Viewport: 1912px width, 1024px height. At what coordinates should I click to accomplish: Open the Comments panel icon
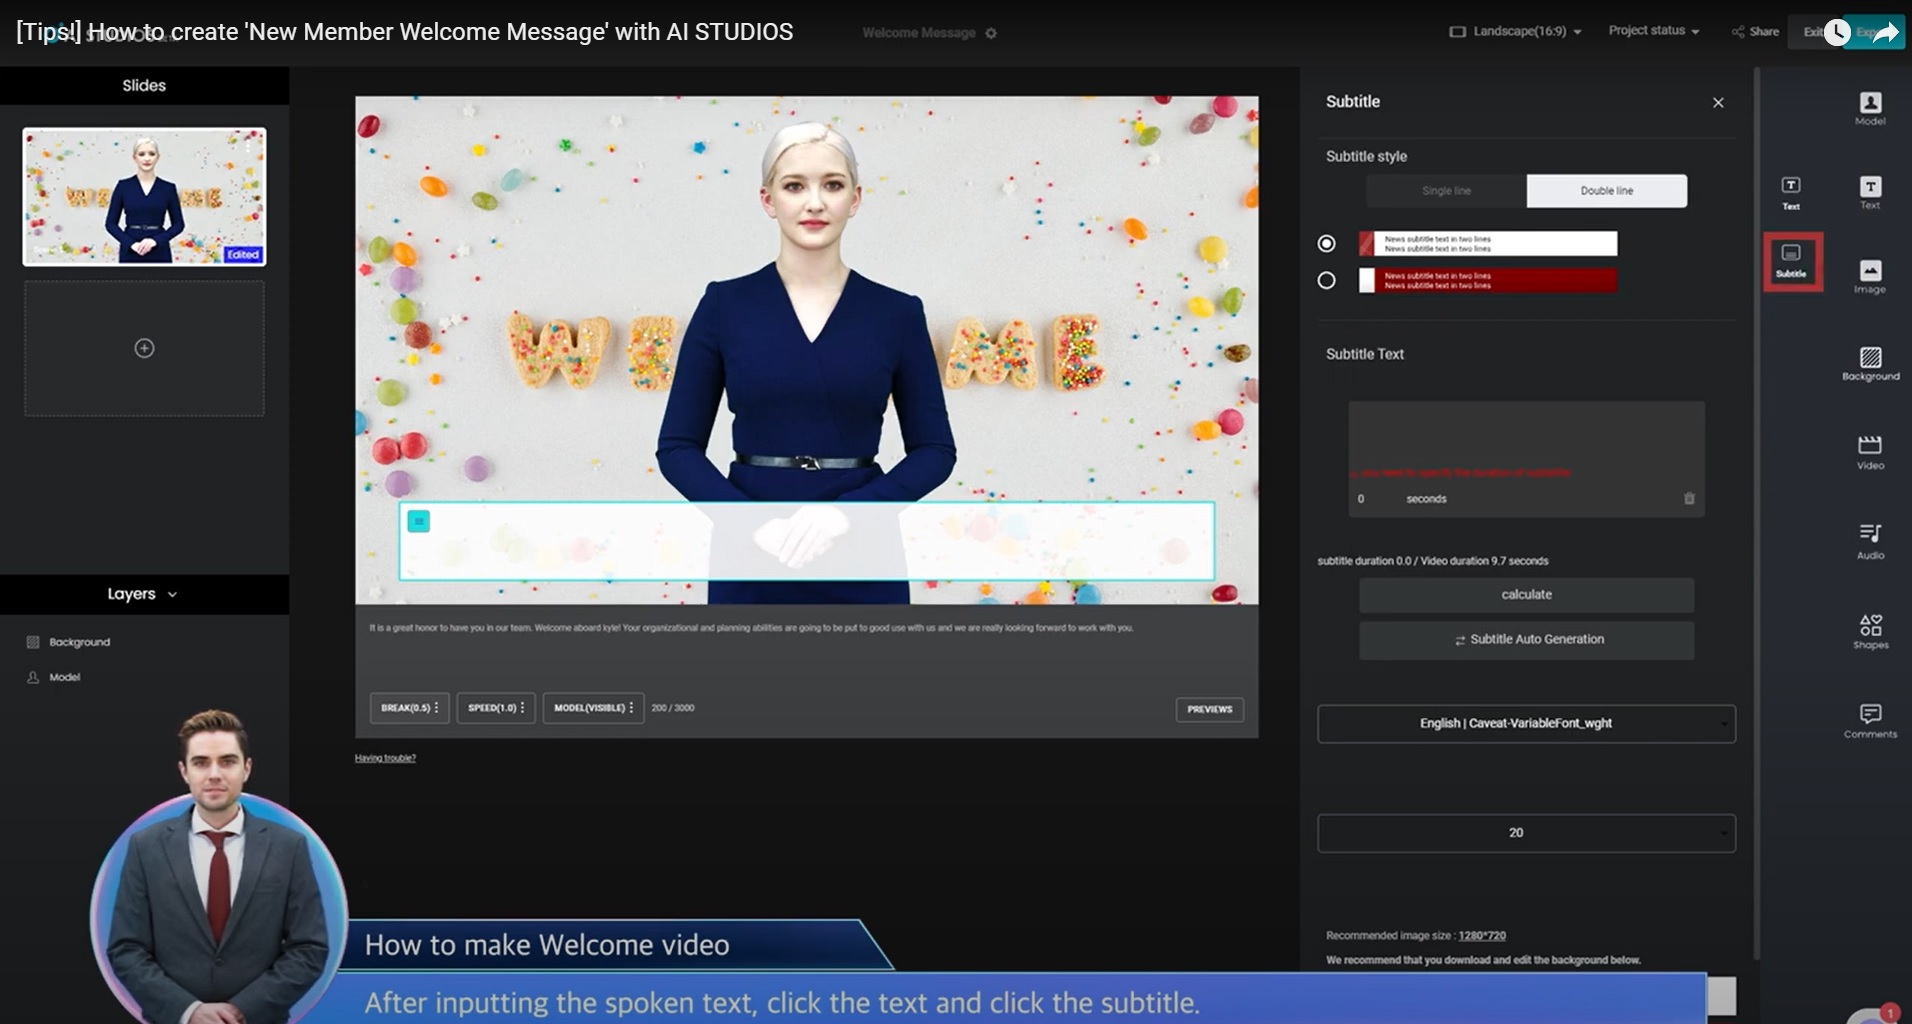coord(1870,720)
